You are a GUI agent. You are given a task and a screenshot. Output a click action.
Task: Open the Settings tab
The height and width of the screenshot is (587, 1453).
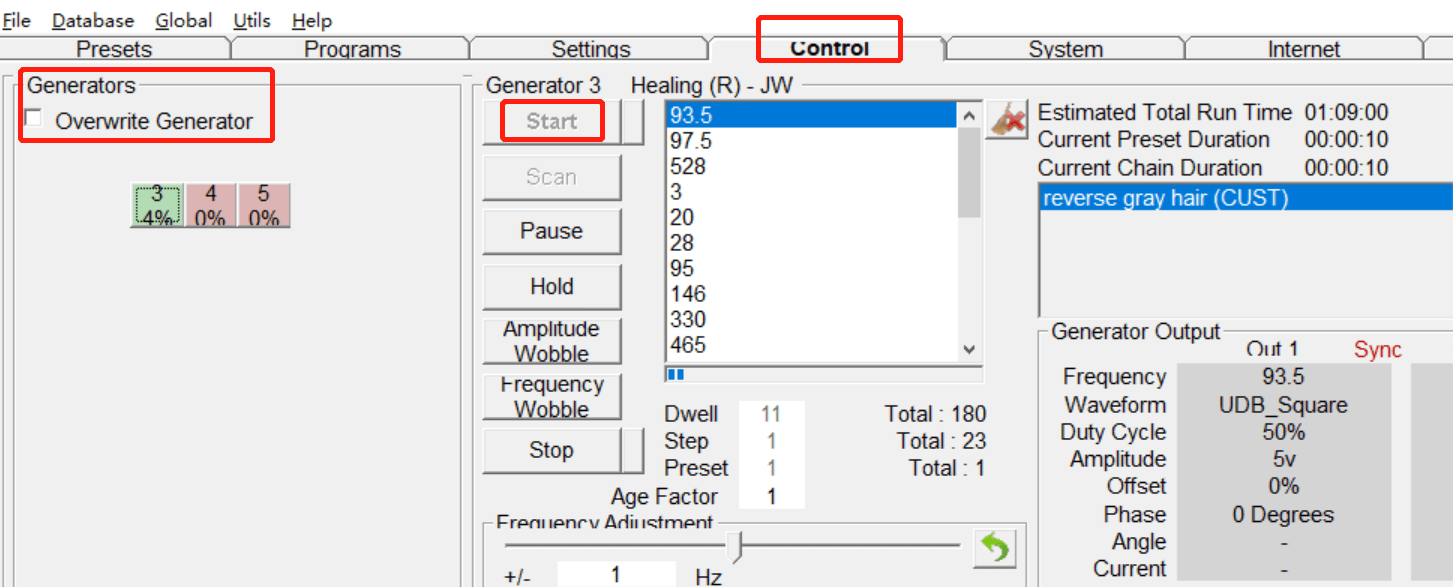coord(591,49)
